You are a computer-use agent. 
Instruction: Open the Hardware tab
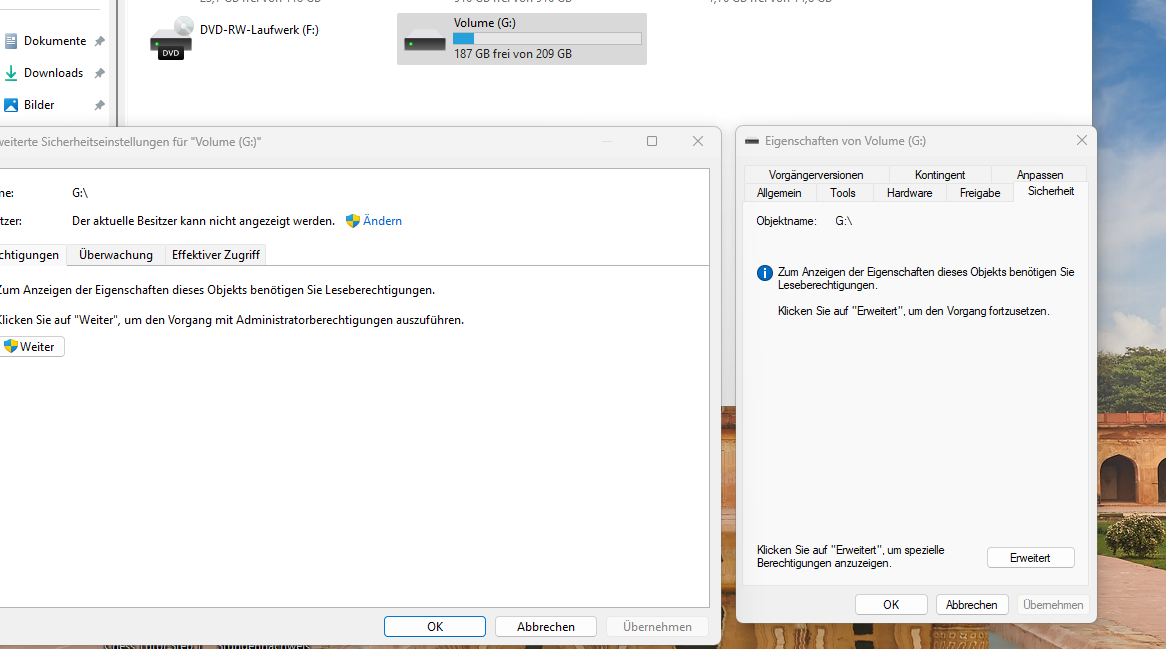point(909,193)
